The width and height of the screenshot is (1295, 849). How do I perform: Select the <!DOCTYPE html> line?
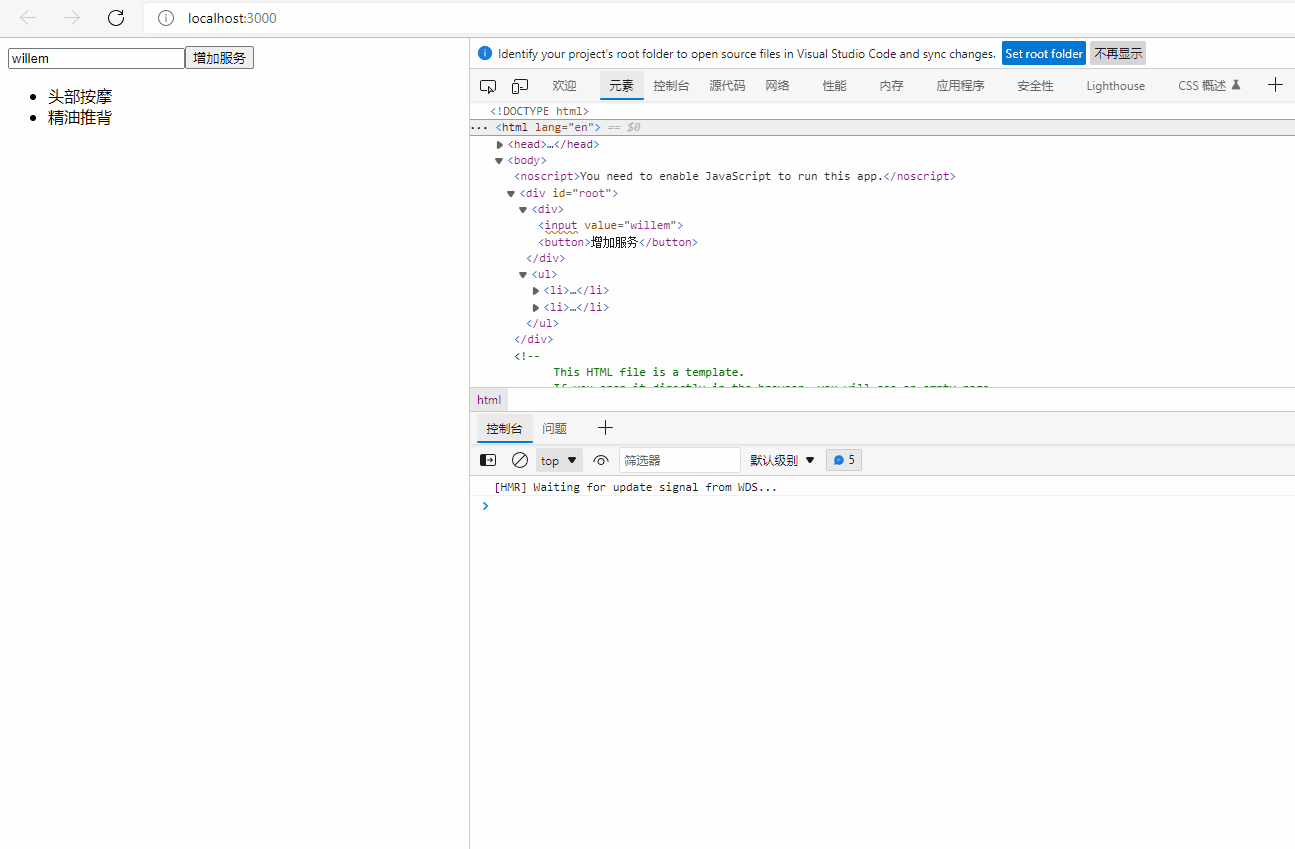pos(540,111)
